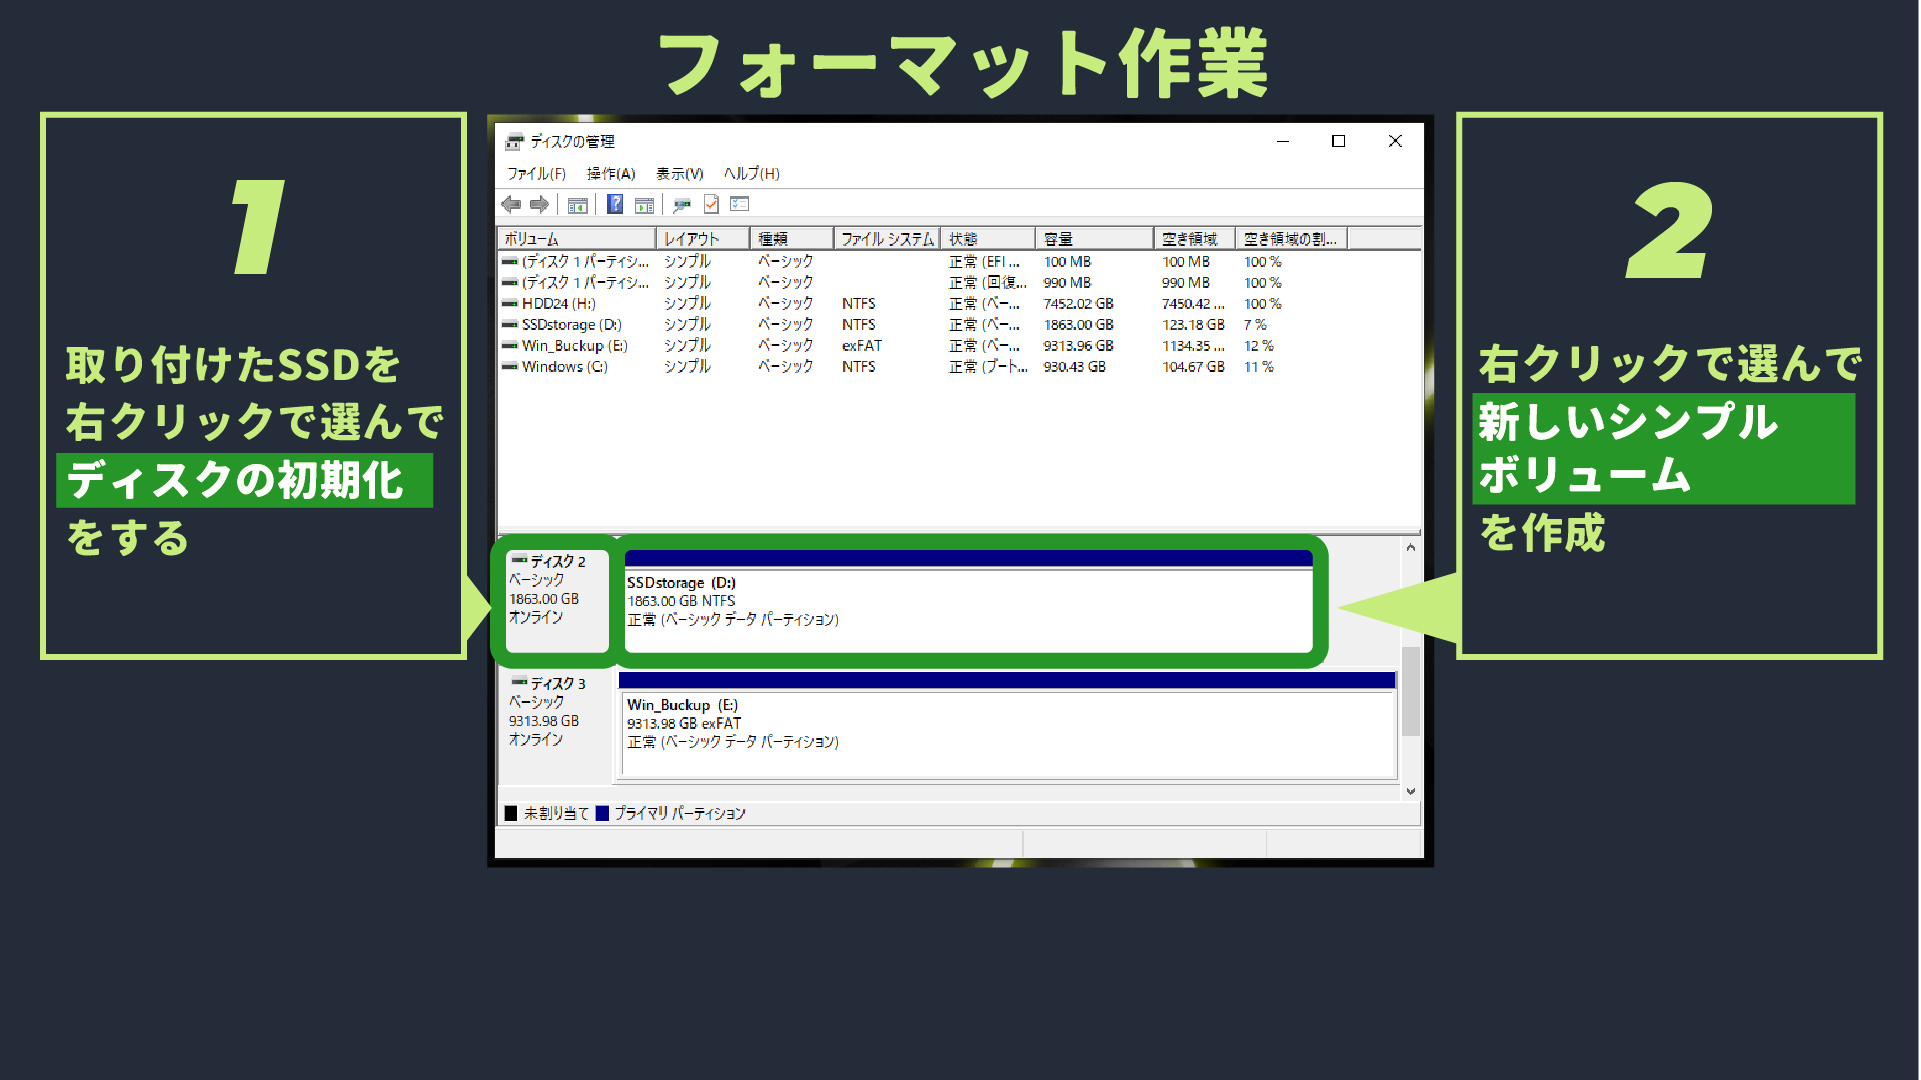Toggle the console tree visibility icon

click(578, 204)
